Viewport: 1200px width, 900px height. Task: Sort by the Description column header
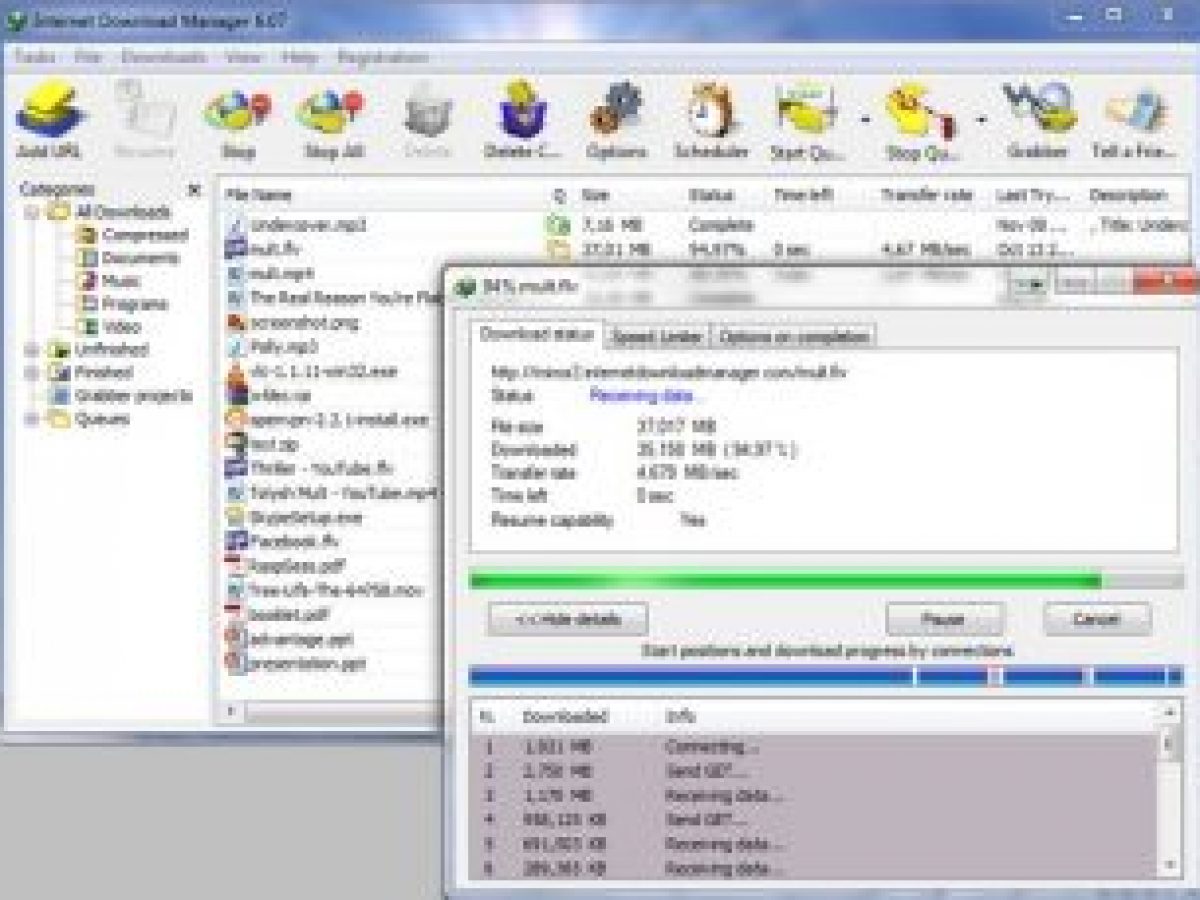coord(1128,195)
